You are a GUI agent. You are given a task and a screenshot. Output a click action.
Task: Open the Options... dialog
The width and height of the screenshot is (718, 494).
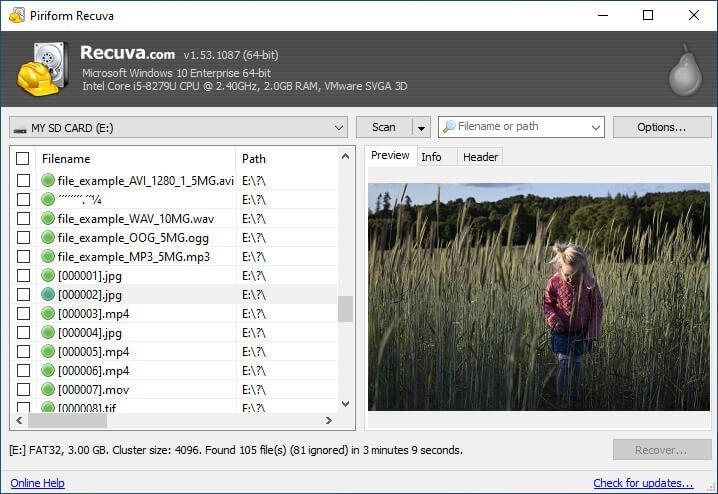click(x=661, y=127)
